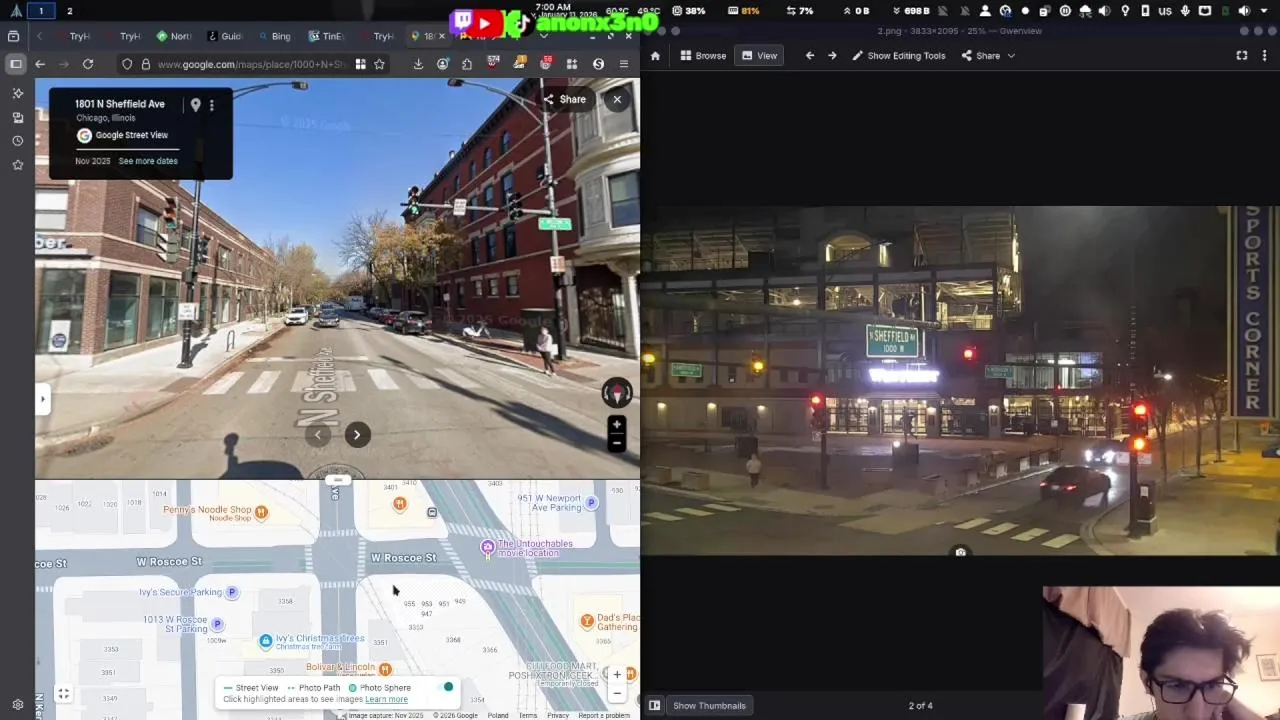Open the Learn more link in map legend
This screenshot has width=1280, height=720.
click(x=386, y=699)
